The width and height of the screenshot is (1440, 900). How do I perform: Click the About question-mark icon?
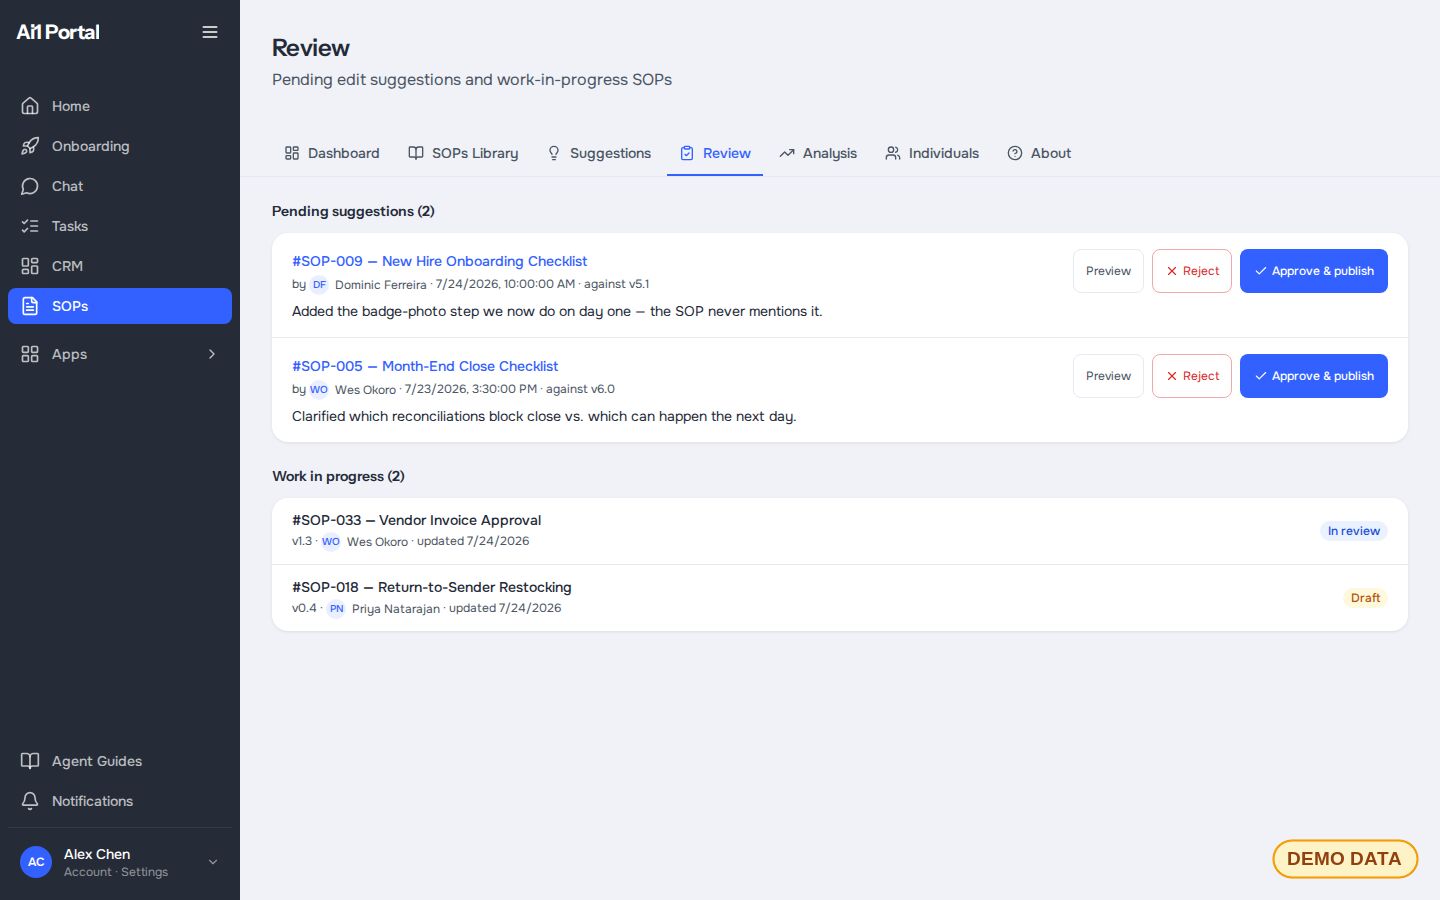1015,153
